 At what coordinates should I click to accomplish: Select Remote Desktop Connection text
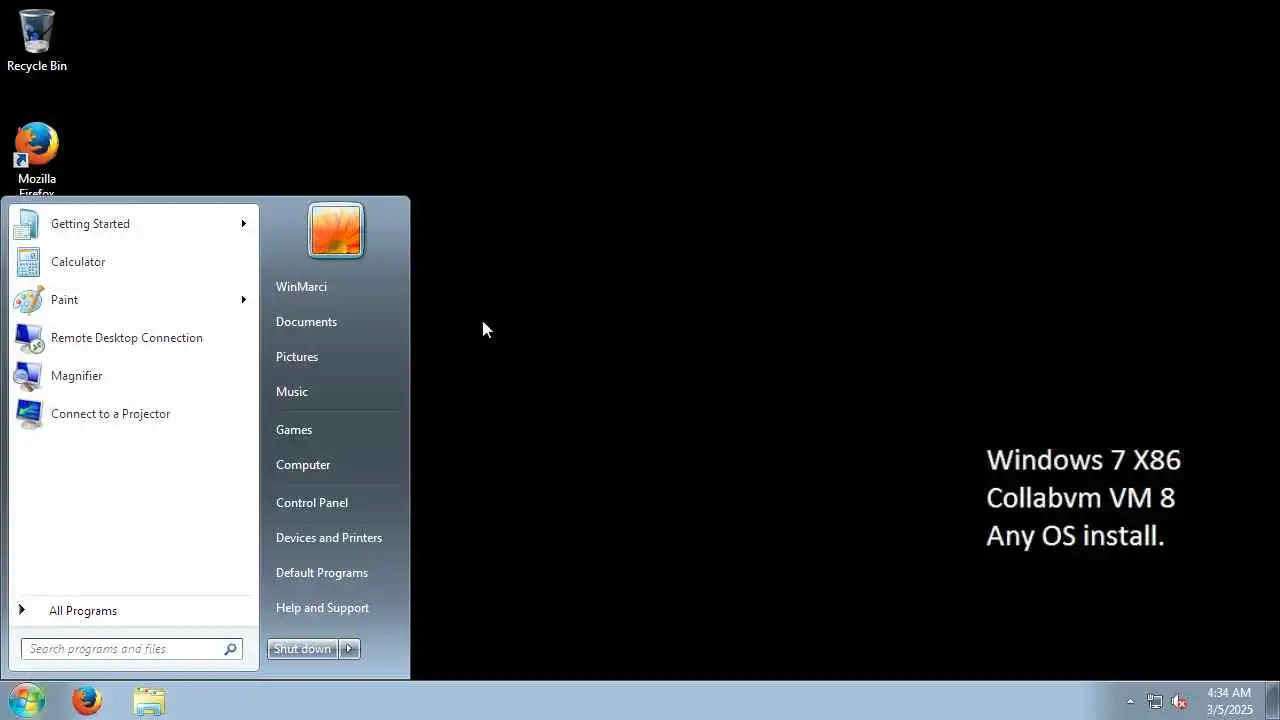coord(127,338)
